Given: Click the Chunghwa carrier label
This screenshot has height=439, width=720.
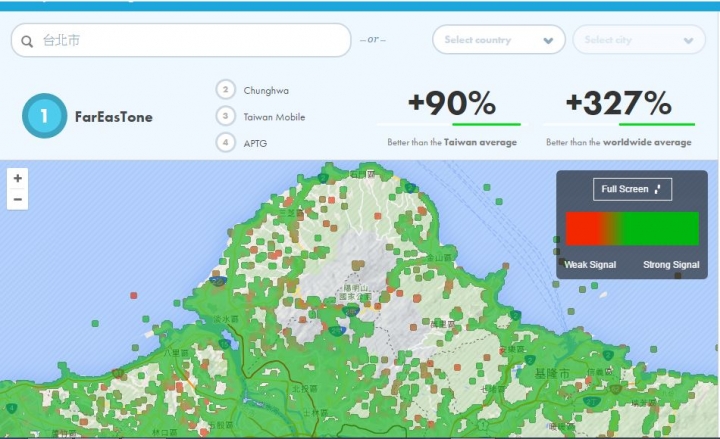Looking at the screenshot, I should (x=266, y=90).
